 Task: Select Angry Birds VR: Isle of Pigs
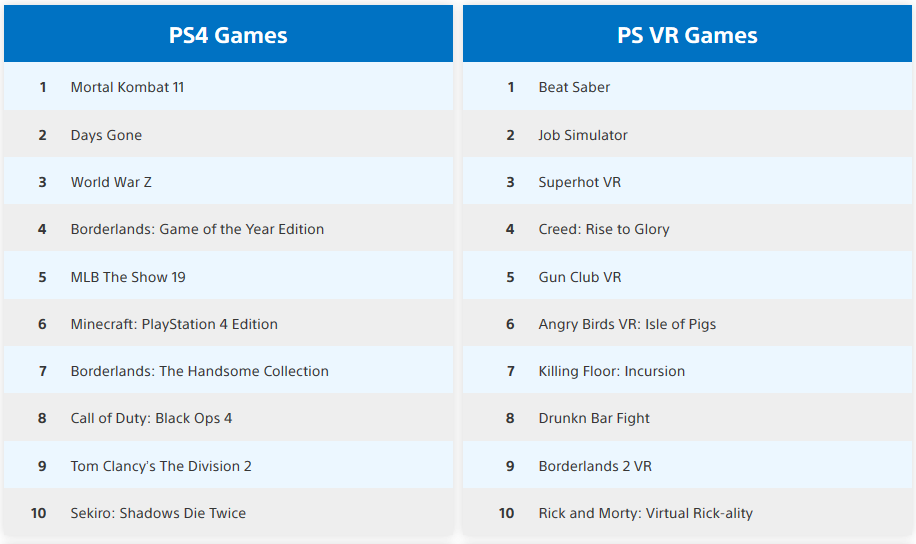tap(627, 324)
